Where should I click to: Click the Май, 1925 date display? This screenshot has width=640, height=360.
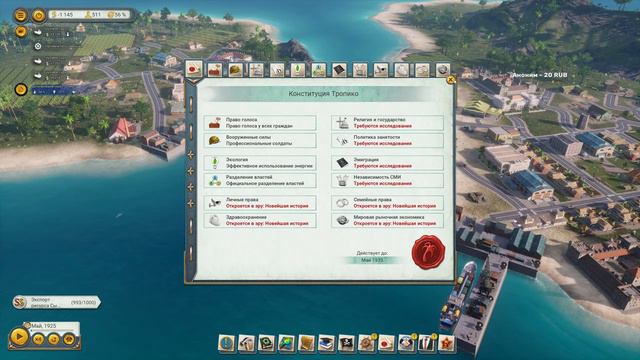point(44,326)
